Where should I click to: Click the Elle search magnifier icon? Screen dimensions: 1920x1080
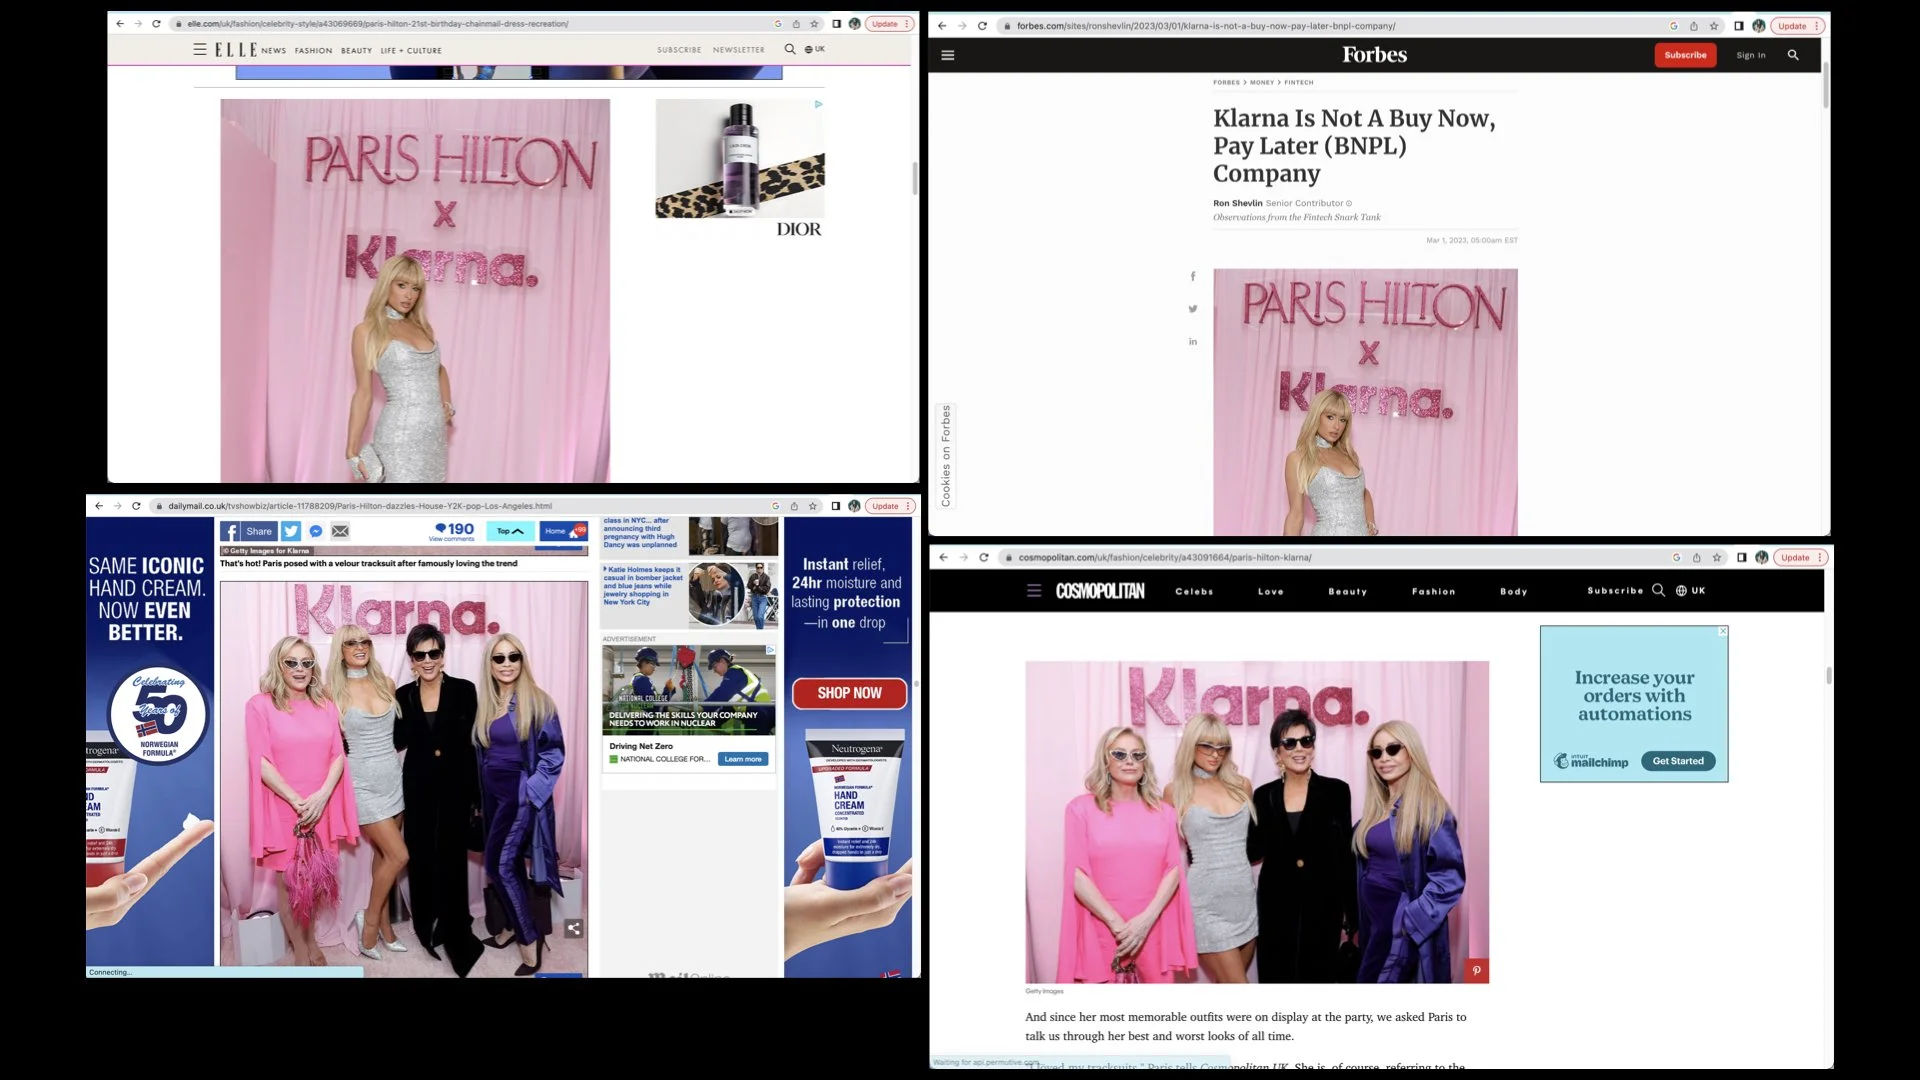(x=790, y=49)
